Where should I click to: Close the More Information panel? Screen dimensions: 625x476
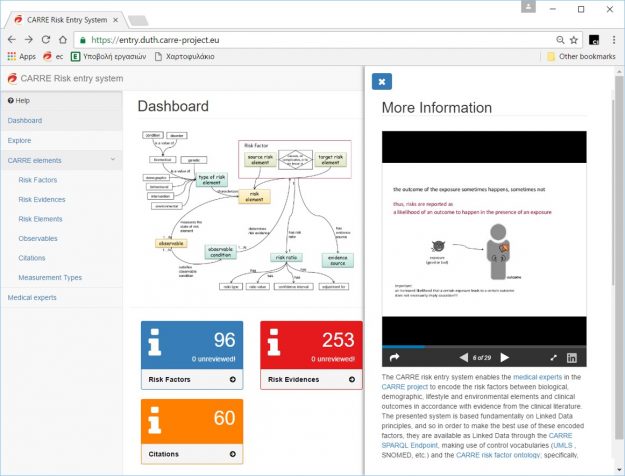[381, 81]
